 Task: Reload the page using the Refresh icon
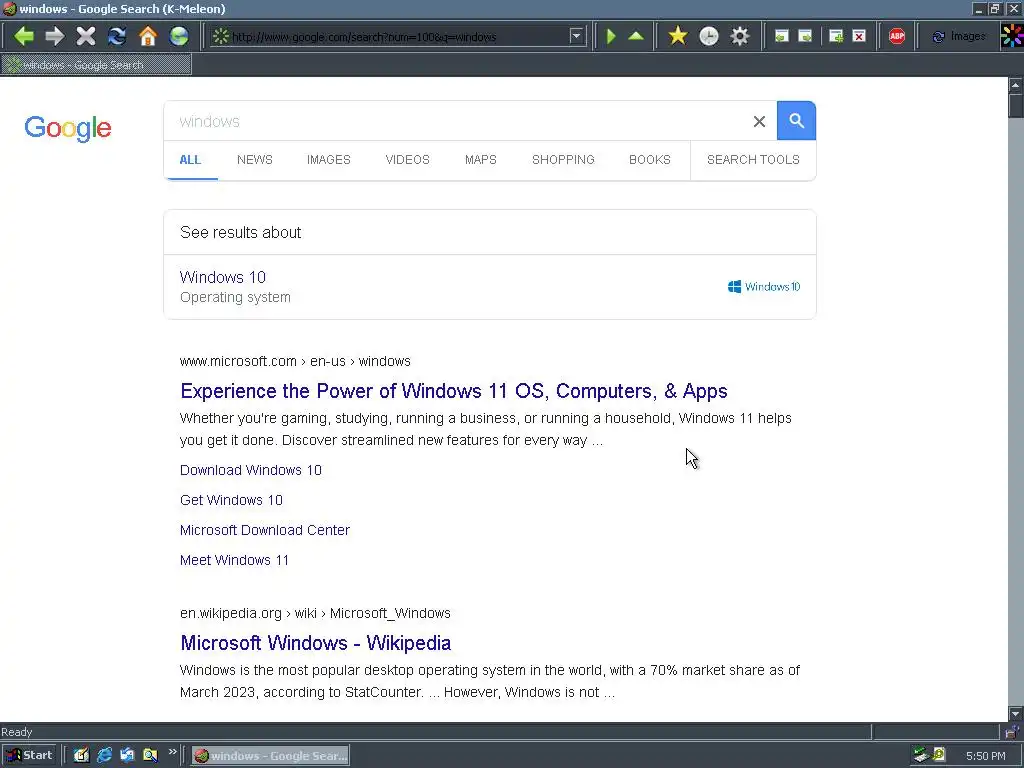coord(117,36)
